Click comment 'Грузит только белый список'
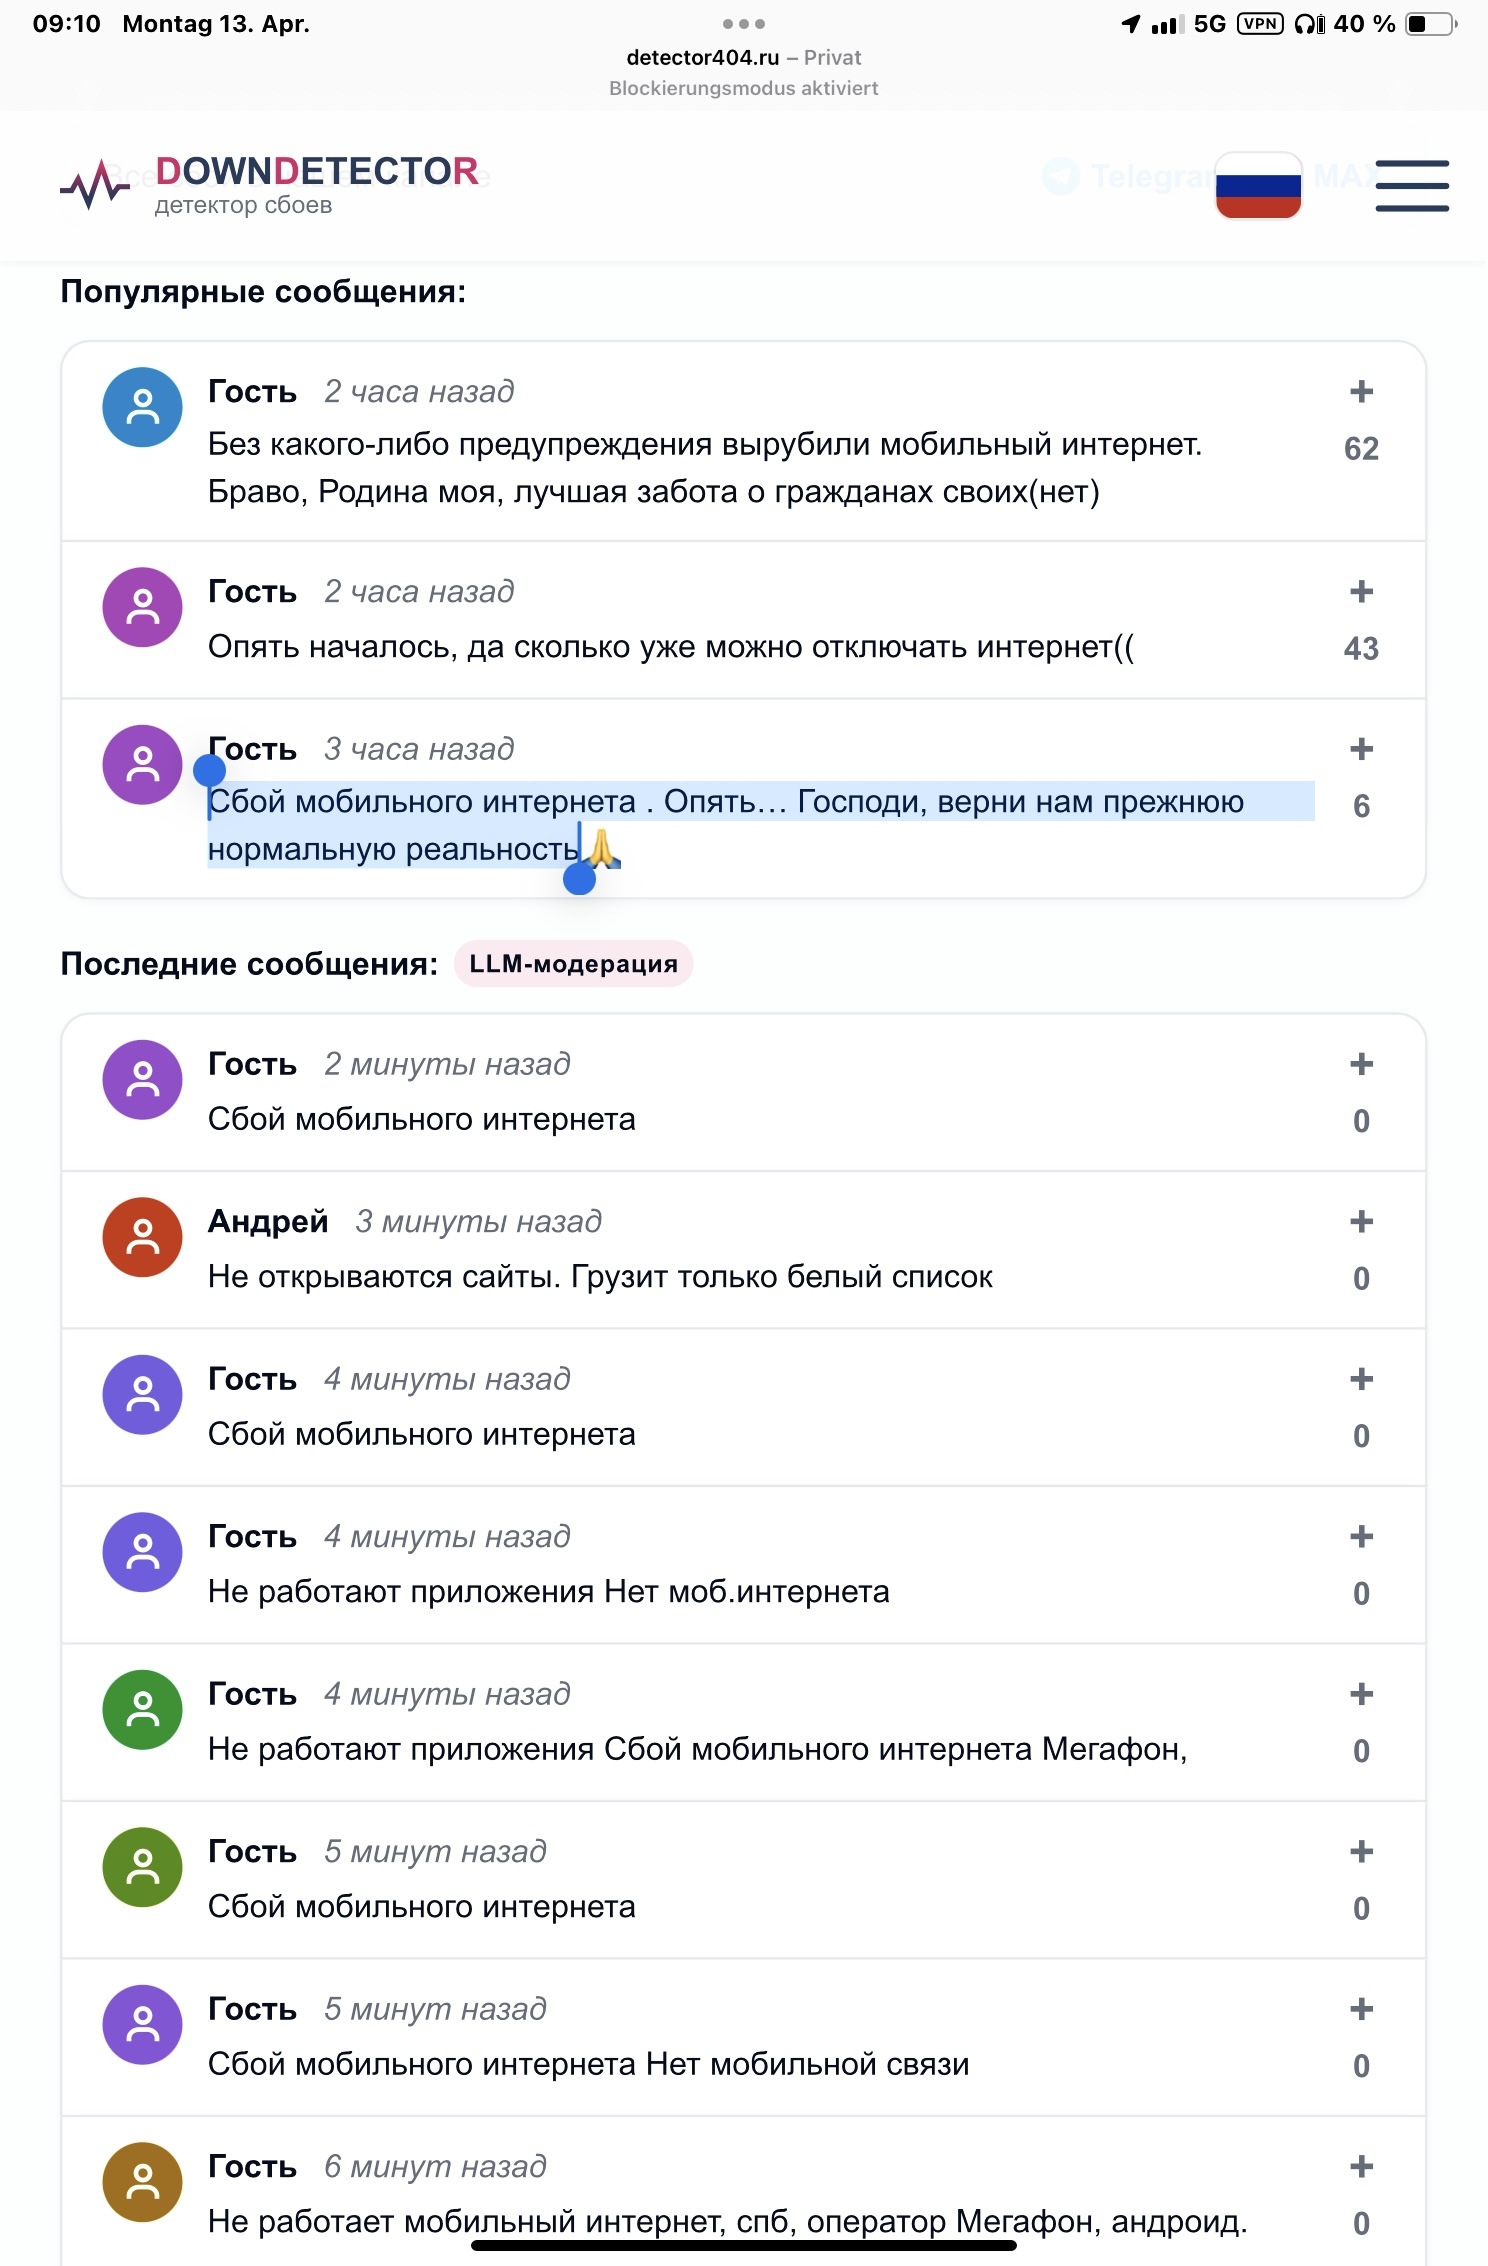The width and height of the screenshot is (1488, 2266). (600, 1277)
